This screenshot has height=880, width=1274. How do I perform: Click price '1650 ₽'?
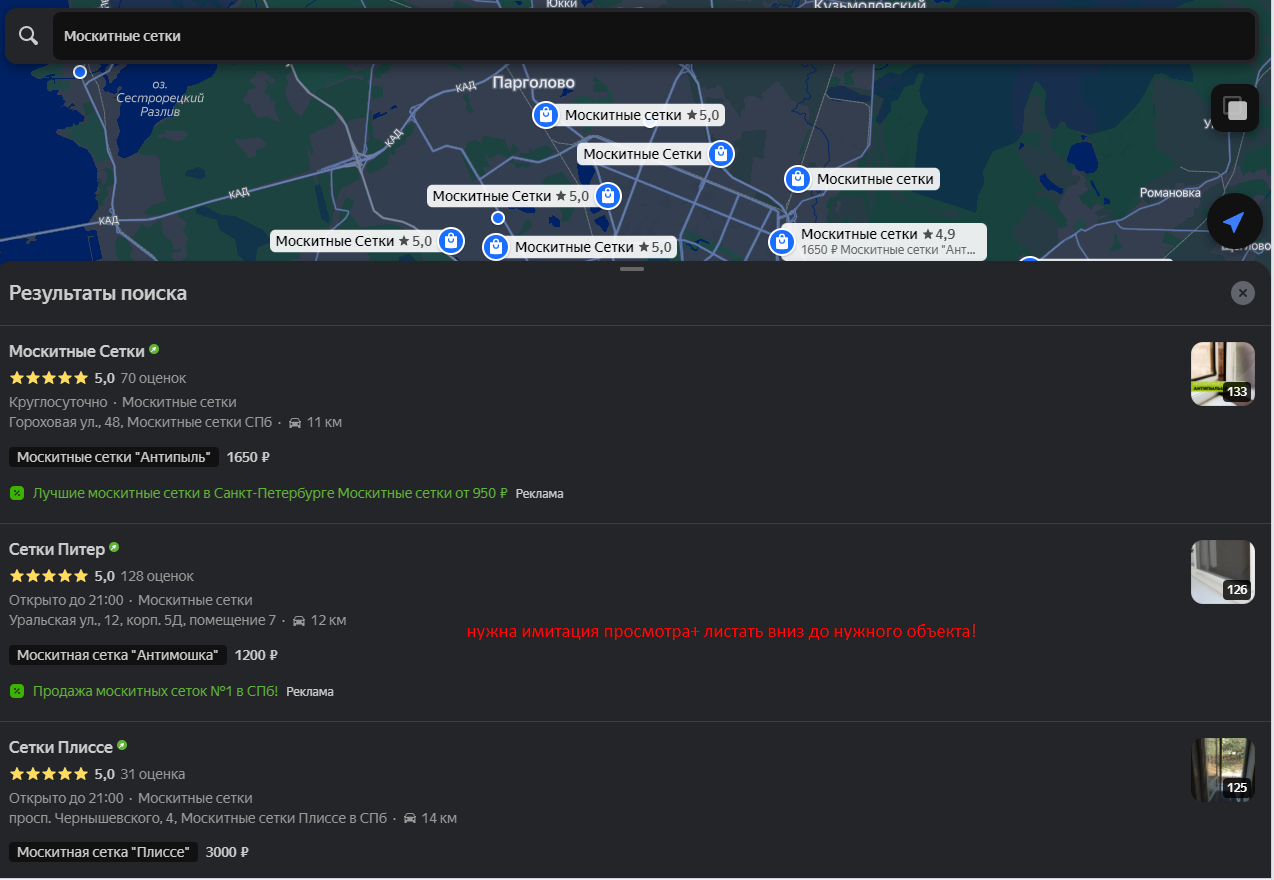[x=248, y=457]
